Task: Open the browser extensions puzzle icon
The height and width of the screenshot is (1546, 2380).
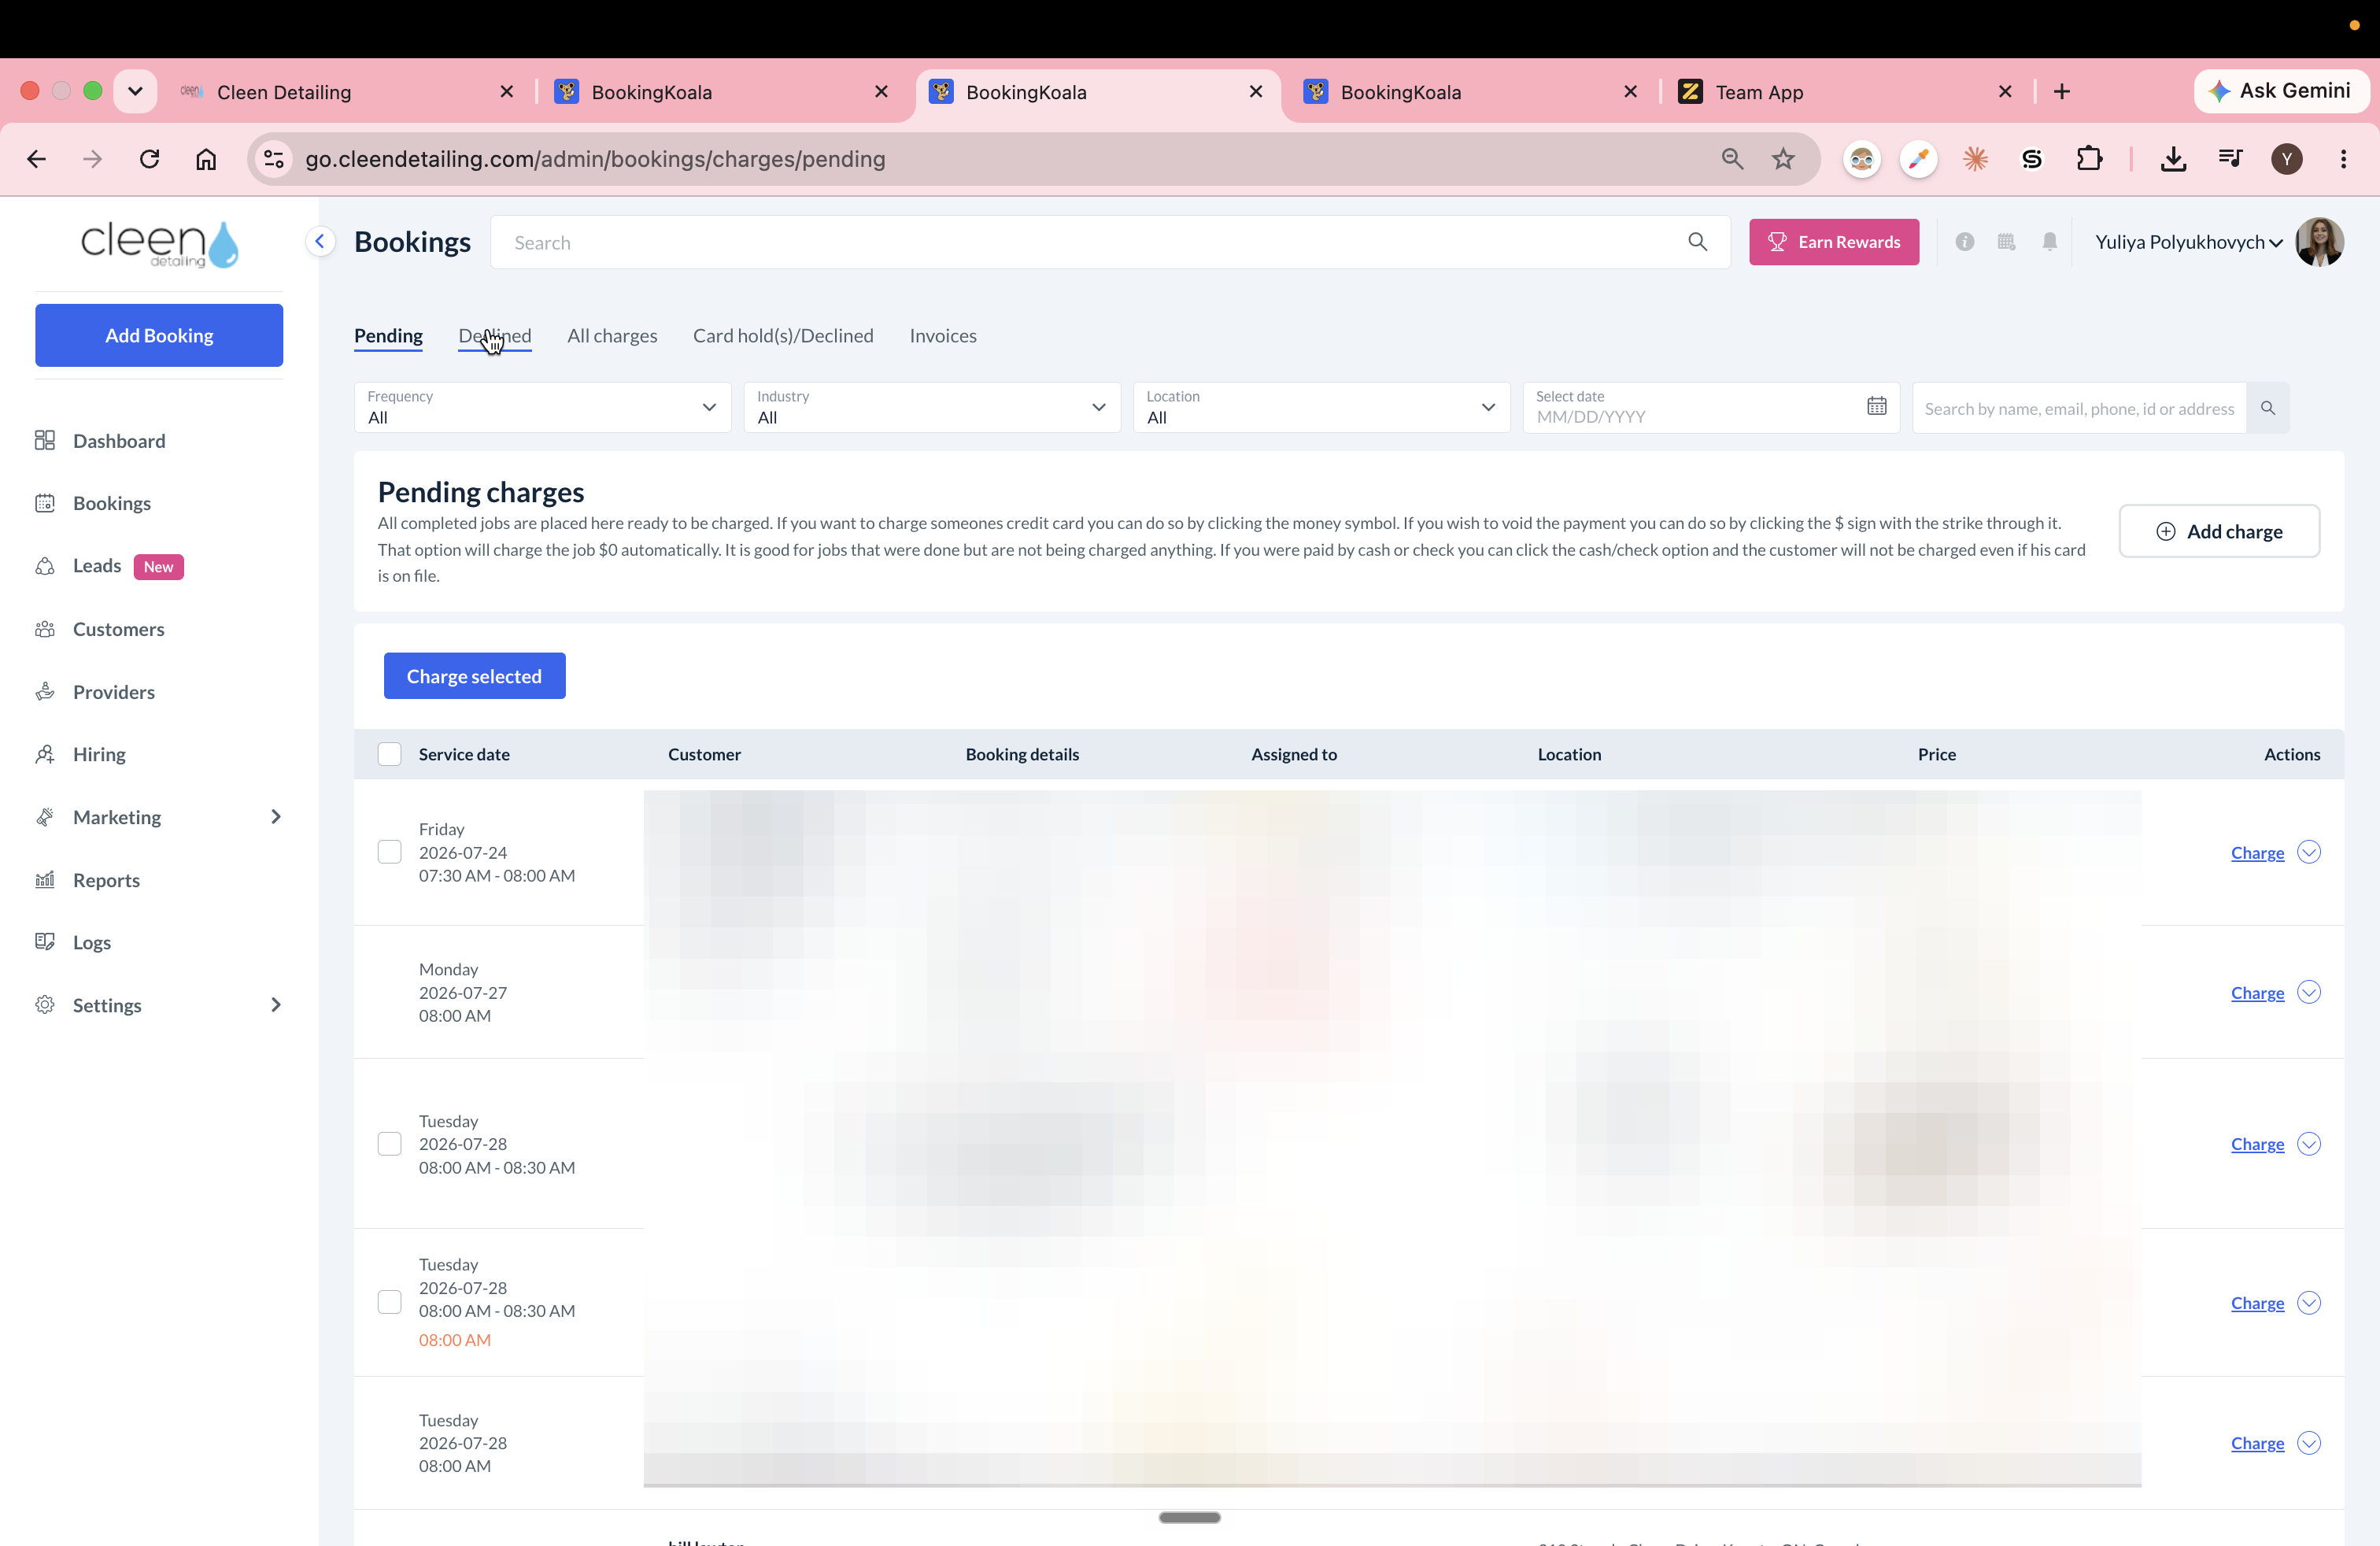Action: pyautogui.click(x=2089, y=159)
